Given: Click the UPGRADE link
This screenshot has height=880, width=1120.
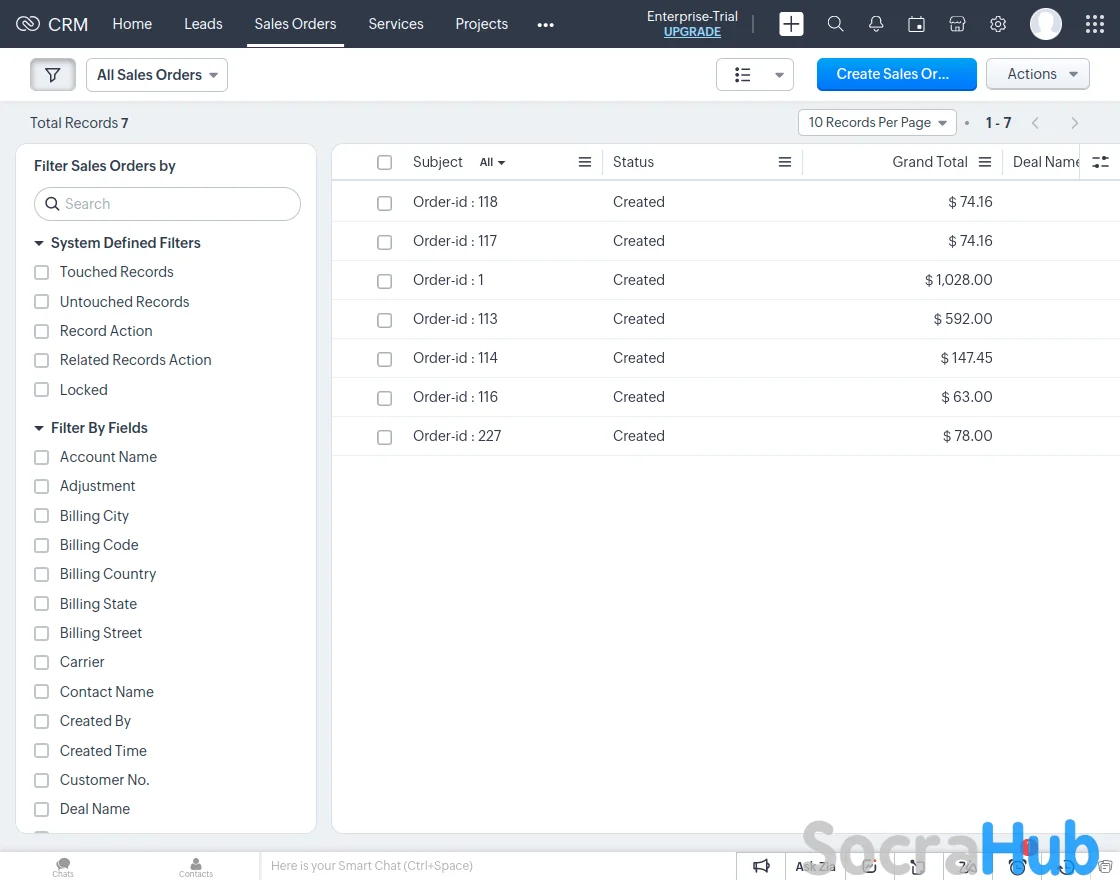Looking at the screenshot, I should 692,32.
